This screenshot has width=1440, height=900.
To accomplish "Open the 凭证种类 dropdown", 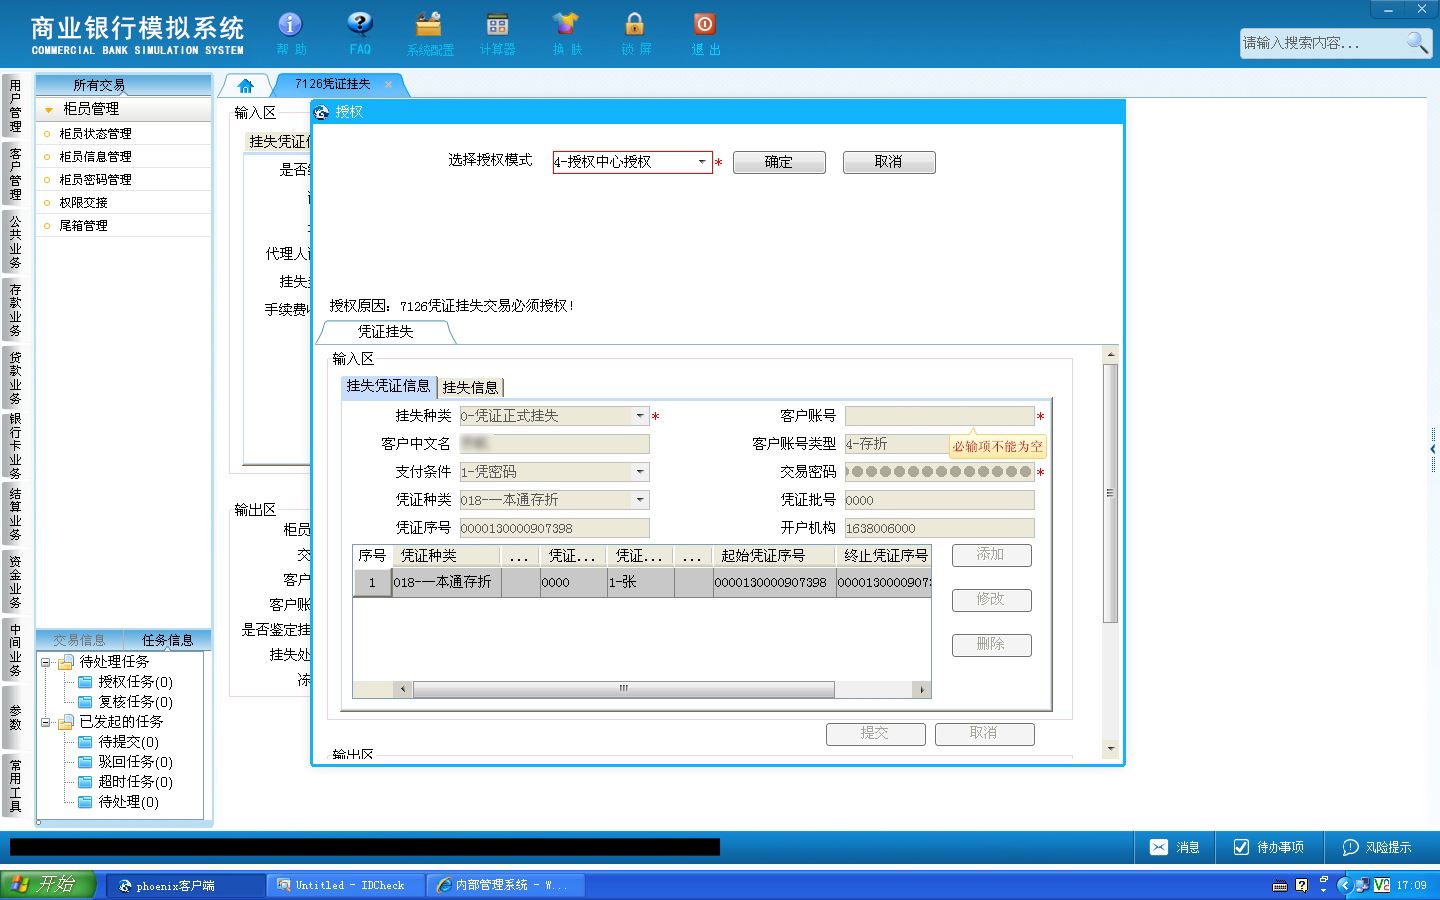I will click(x=640, y=500).
